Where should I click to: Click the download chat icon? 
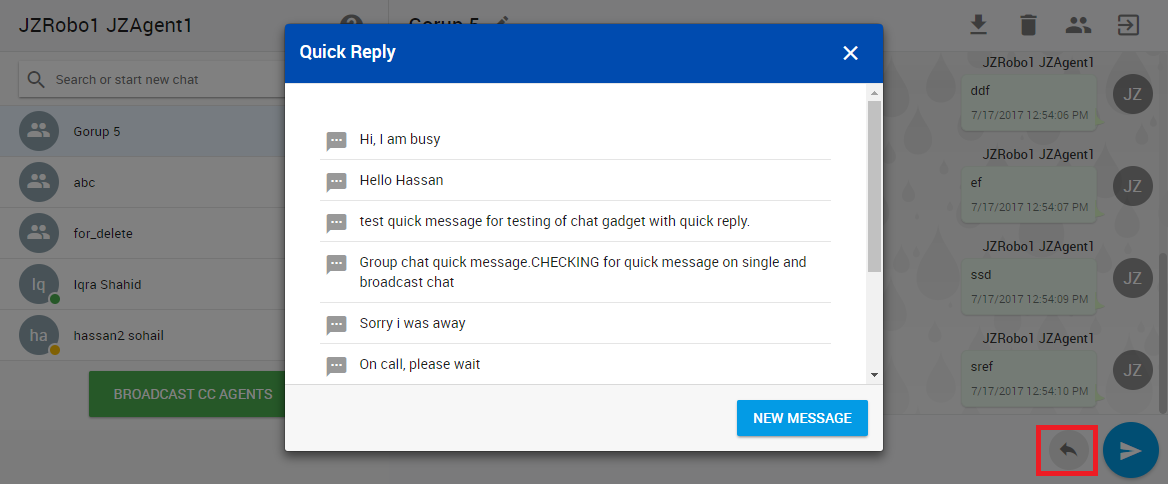point(979,25)
